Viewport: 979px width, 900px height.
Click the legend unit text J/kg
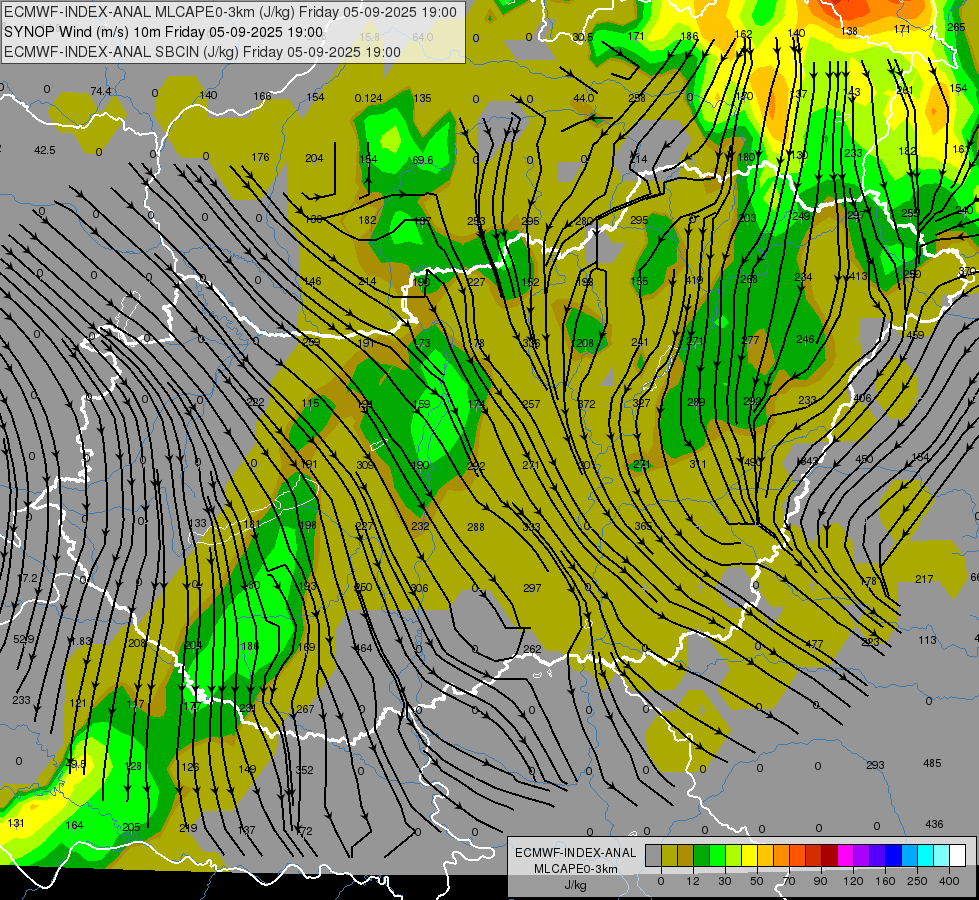click(576, 885)
